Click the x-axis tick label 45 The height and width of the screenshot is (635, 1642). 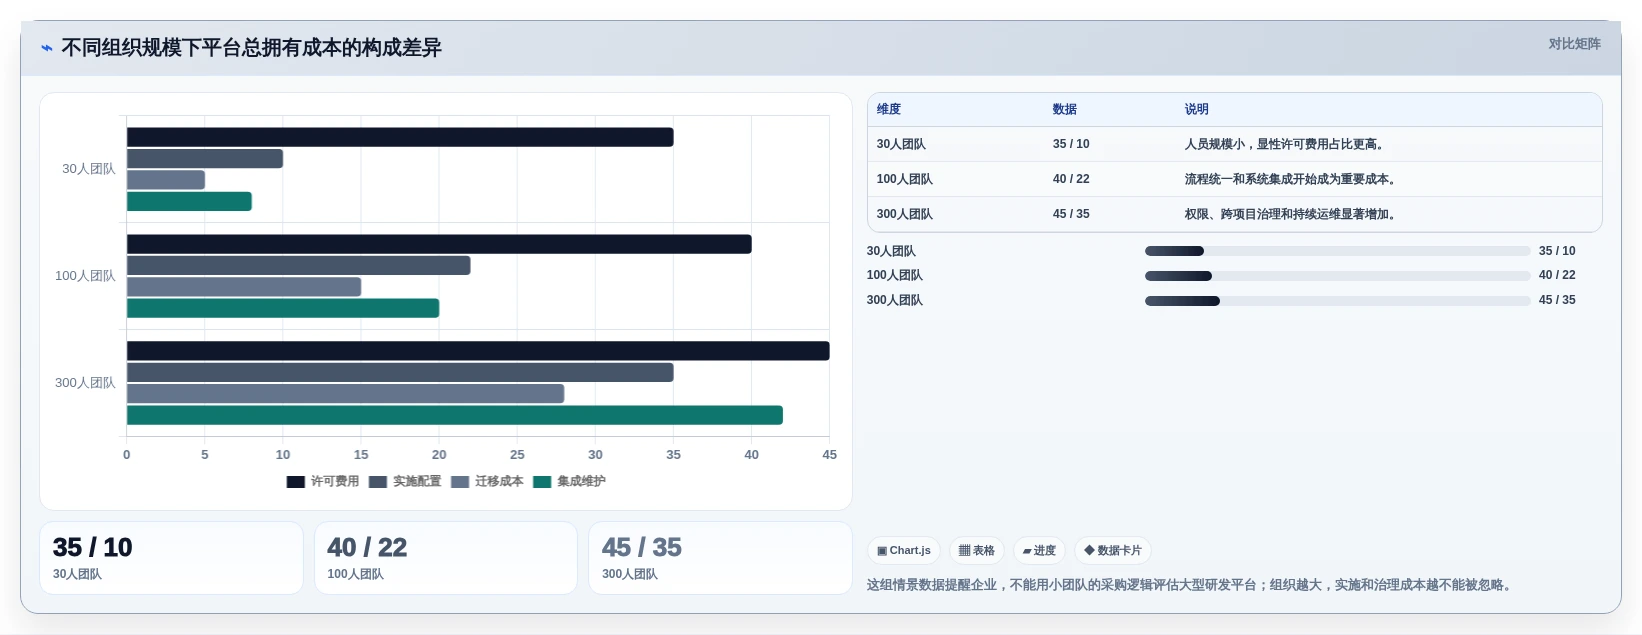829,455
